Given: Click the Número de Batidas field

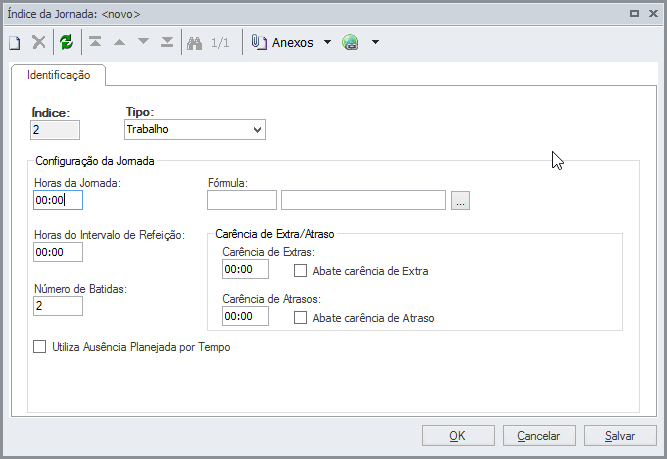Looking at the screenshot, I should point(58,306).
